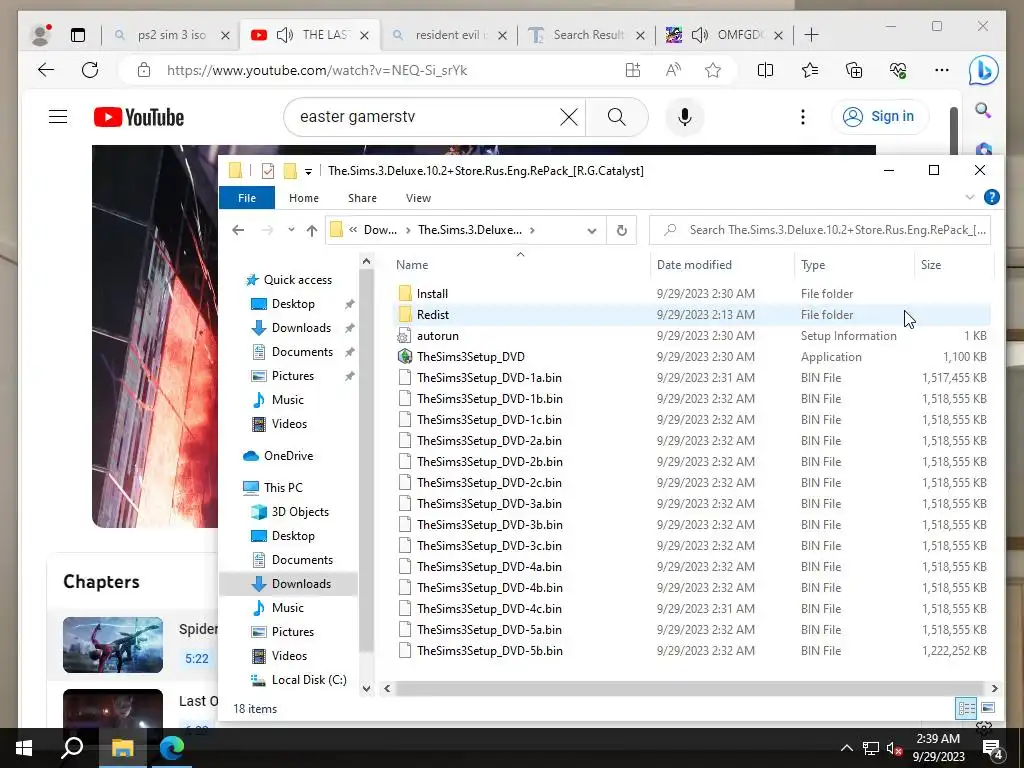This screenshot has height=768, width=1024.
Task: Expand the address bar history dropdown
Action: point(592,231)
